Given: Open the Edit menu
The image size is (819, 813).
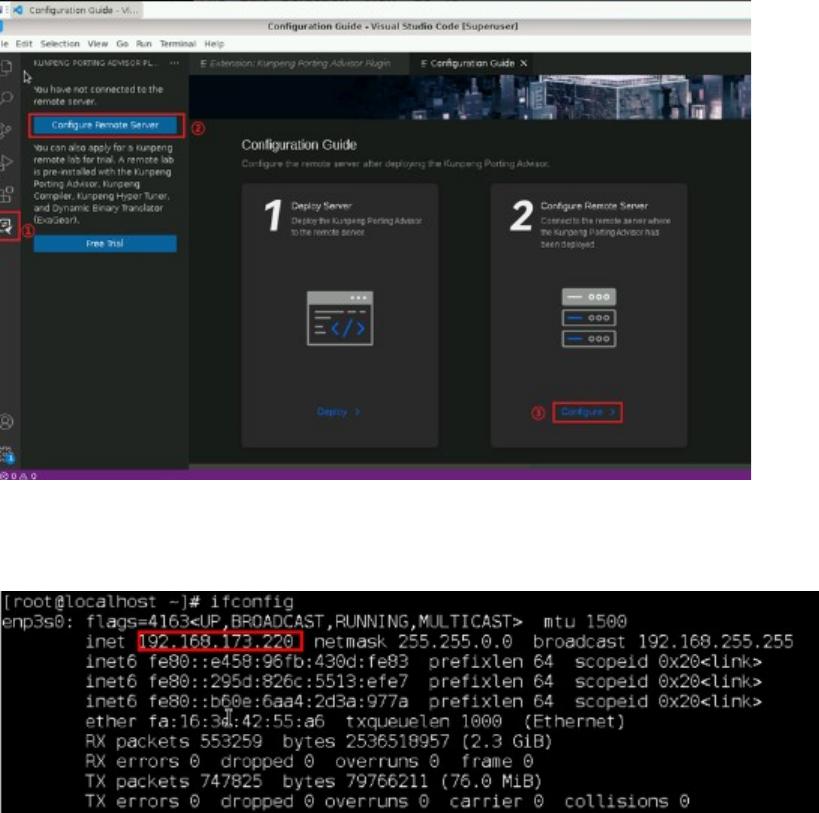Looking at the screenshot, I should click(24, 44).
